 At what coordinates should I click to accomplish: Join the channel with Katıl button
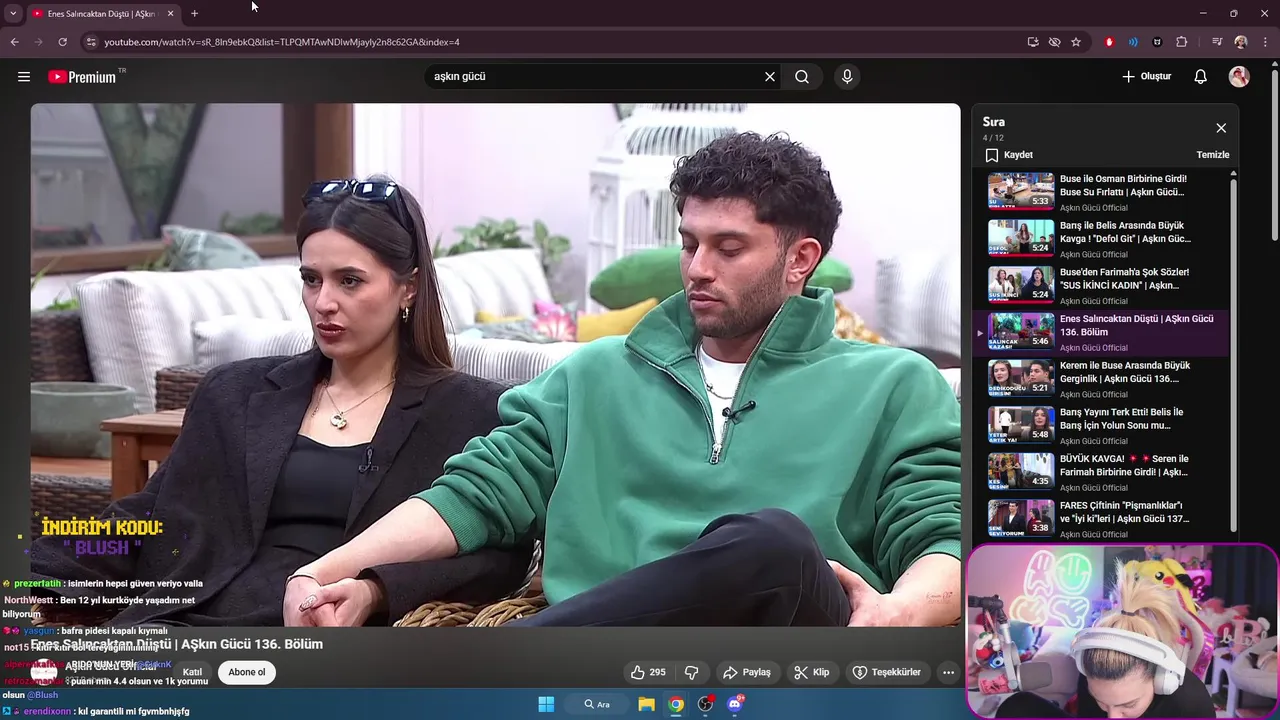tap(192, 672)
